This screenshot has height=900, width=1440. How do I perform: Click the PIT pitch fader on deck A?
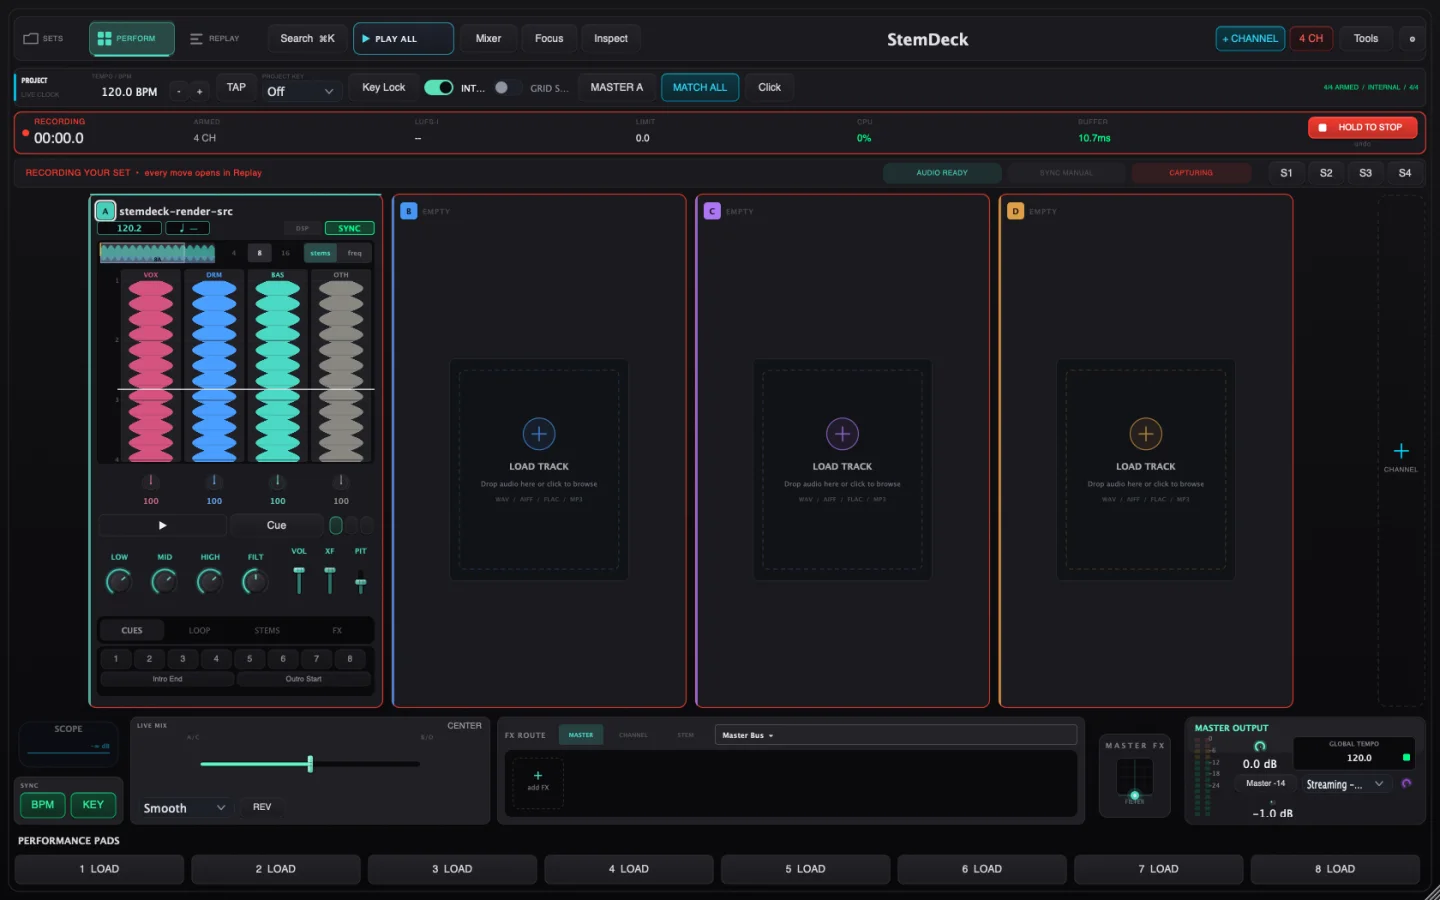[x=360, y=581]
